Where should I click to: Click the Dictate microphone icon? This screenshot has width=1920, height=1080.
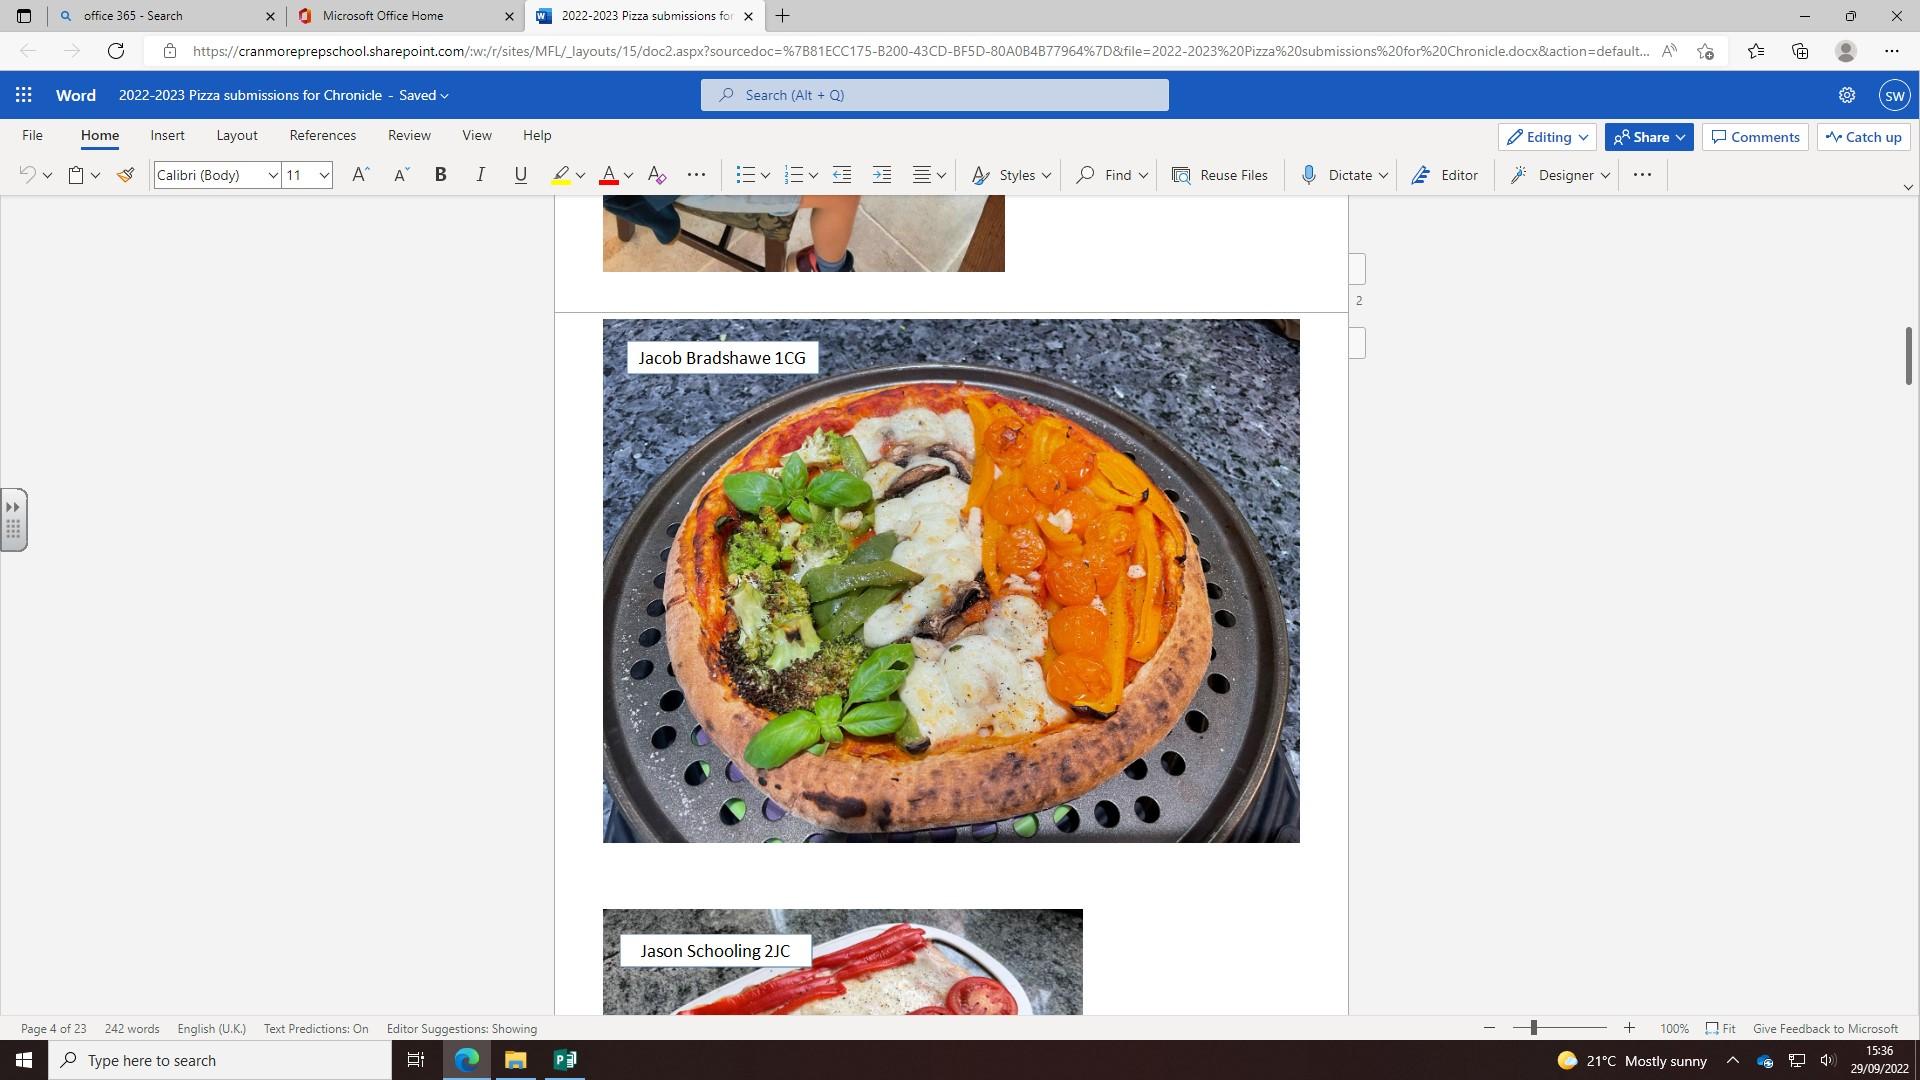pos(1308,175)
